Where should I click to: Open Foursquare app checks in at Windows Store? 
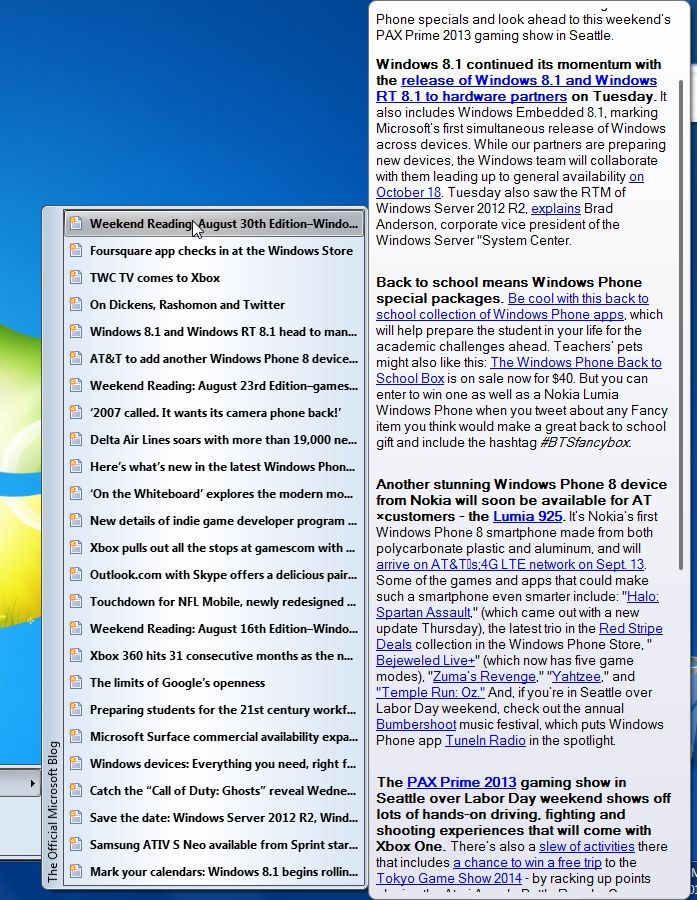click(214, 250)
